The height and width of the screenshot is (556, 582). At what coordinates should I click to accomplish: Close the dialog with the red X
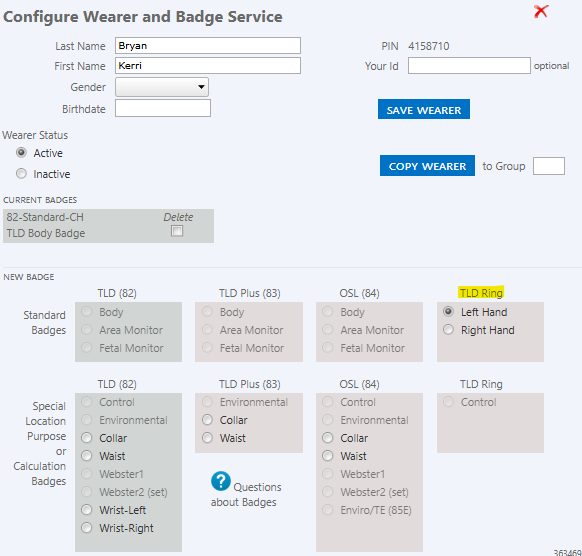coord(541,12)
